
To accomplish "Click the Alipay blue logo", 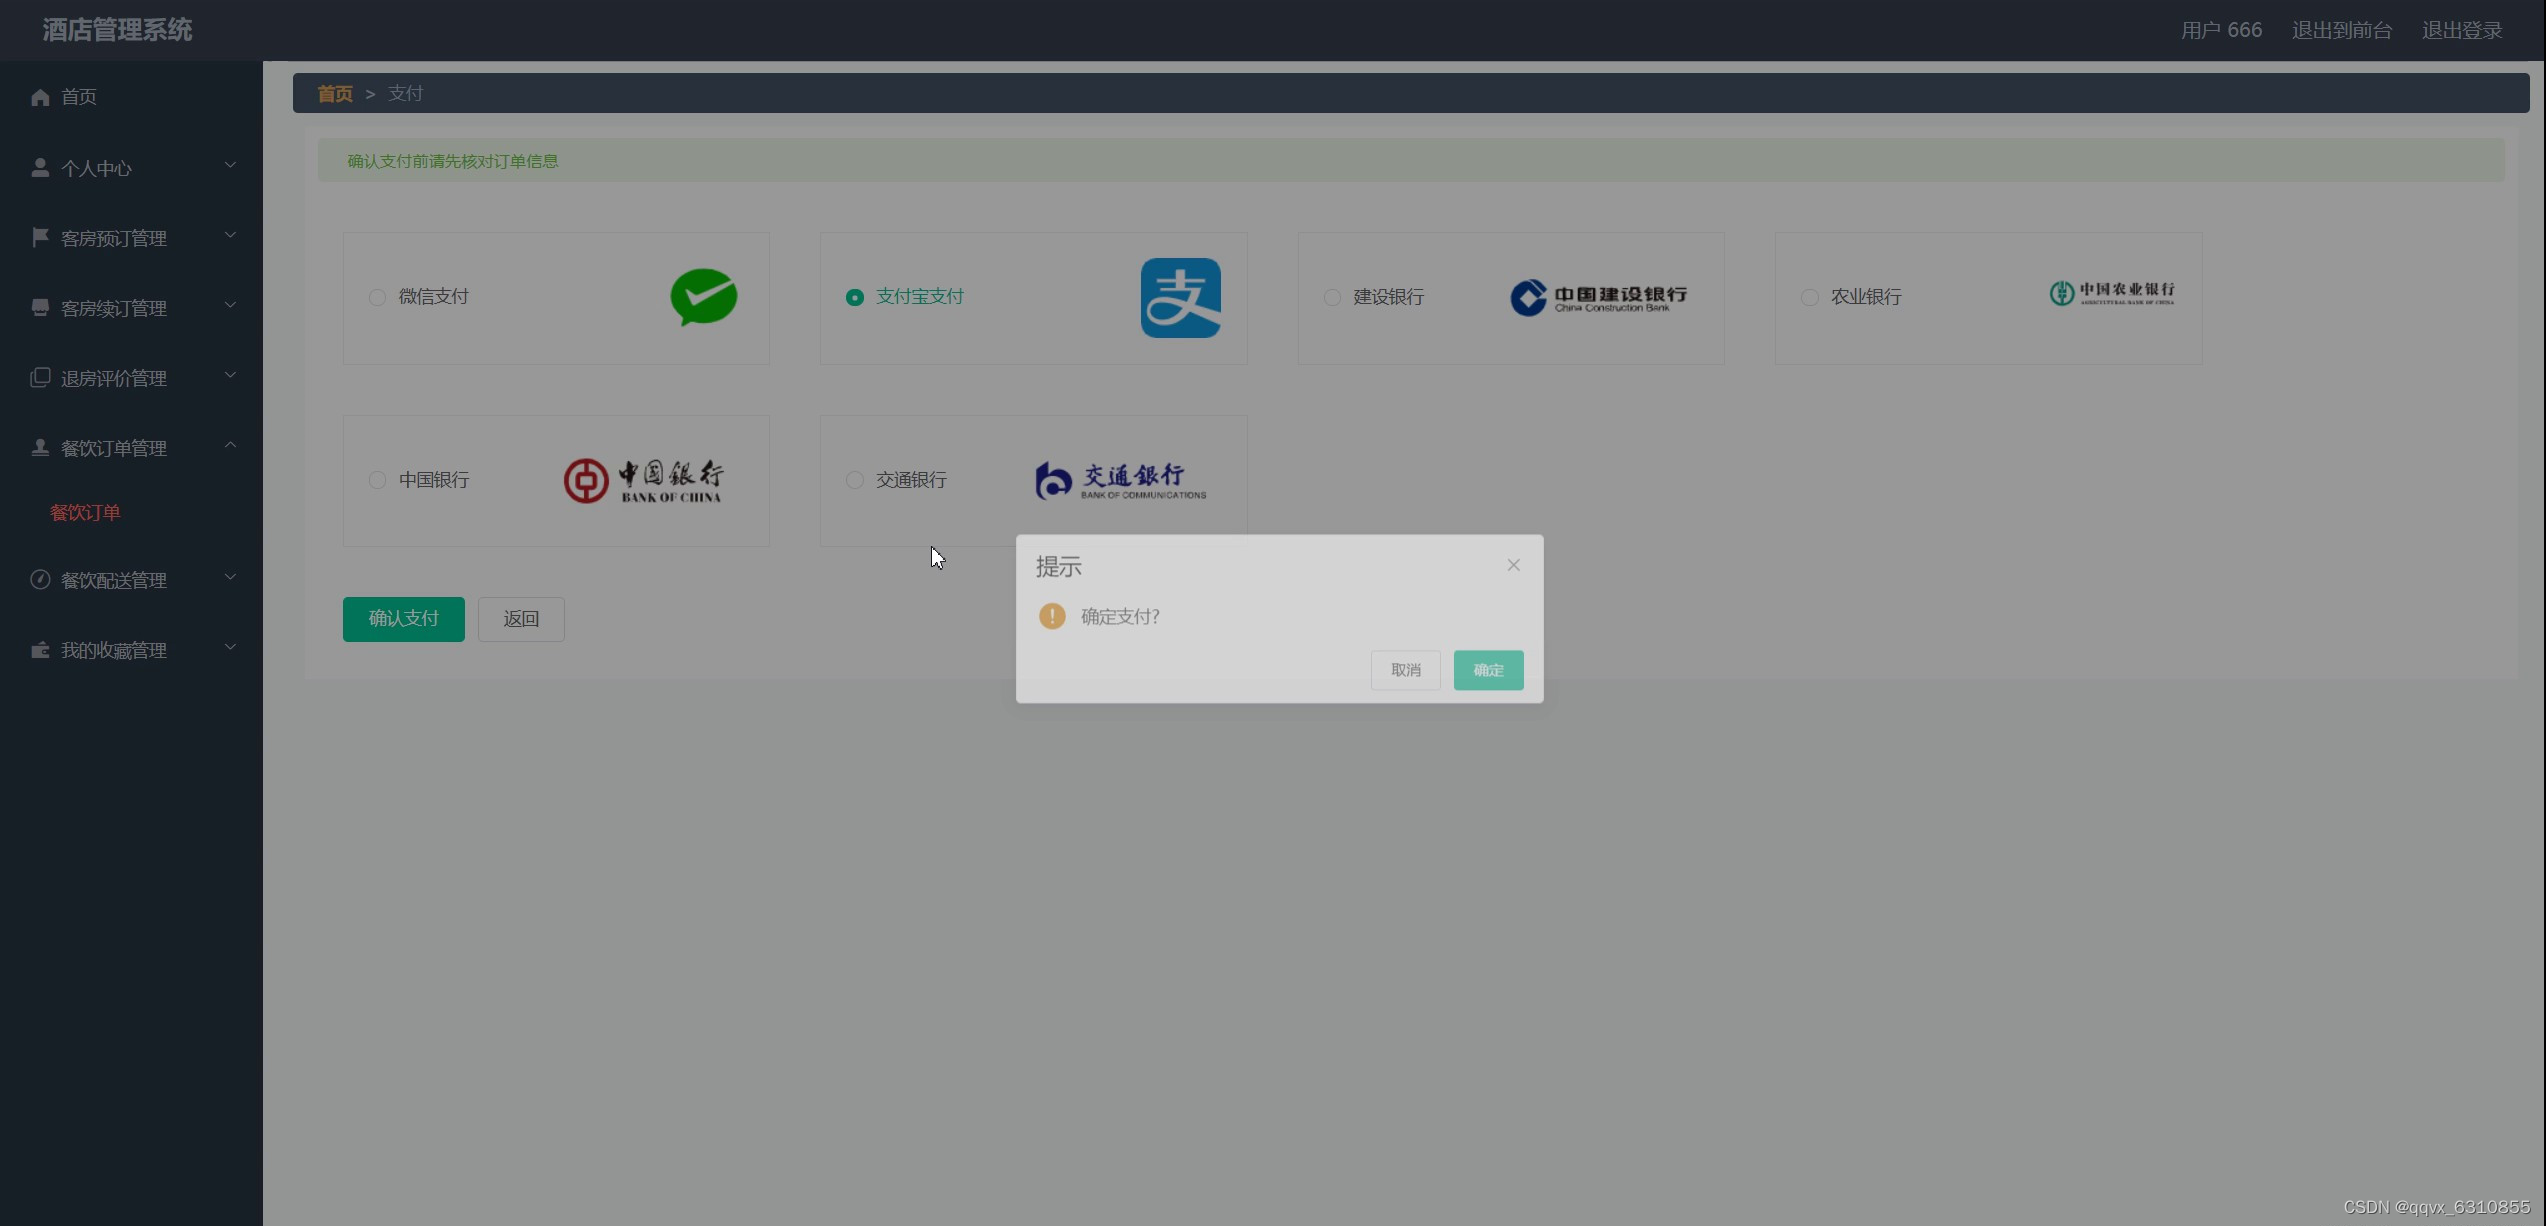I will pyautogui.click(x=1181, y=297).
